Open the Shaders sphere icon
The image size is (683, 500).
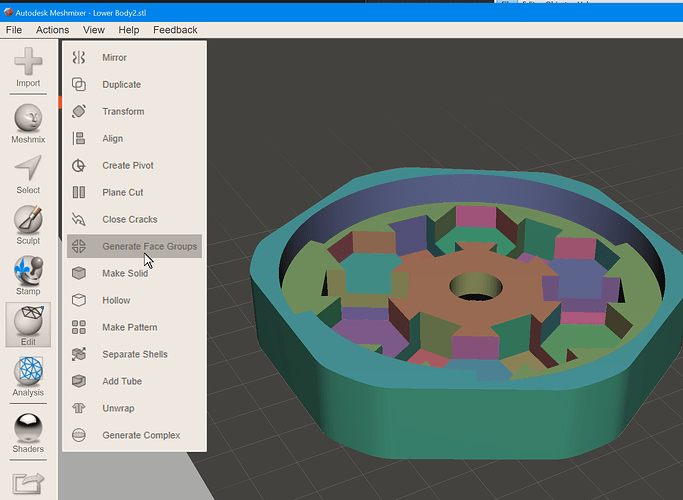tap(28, 433)
